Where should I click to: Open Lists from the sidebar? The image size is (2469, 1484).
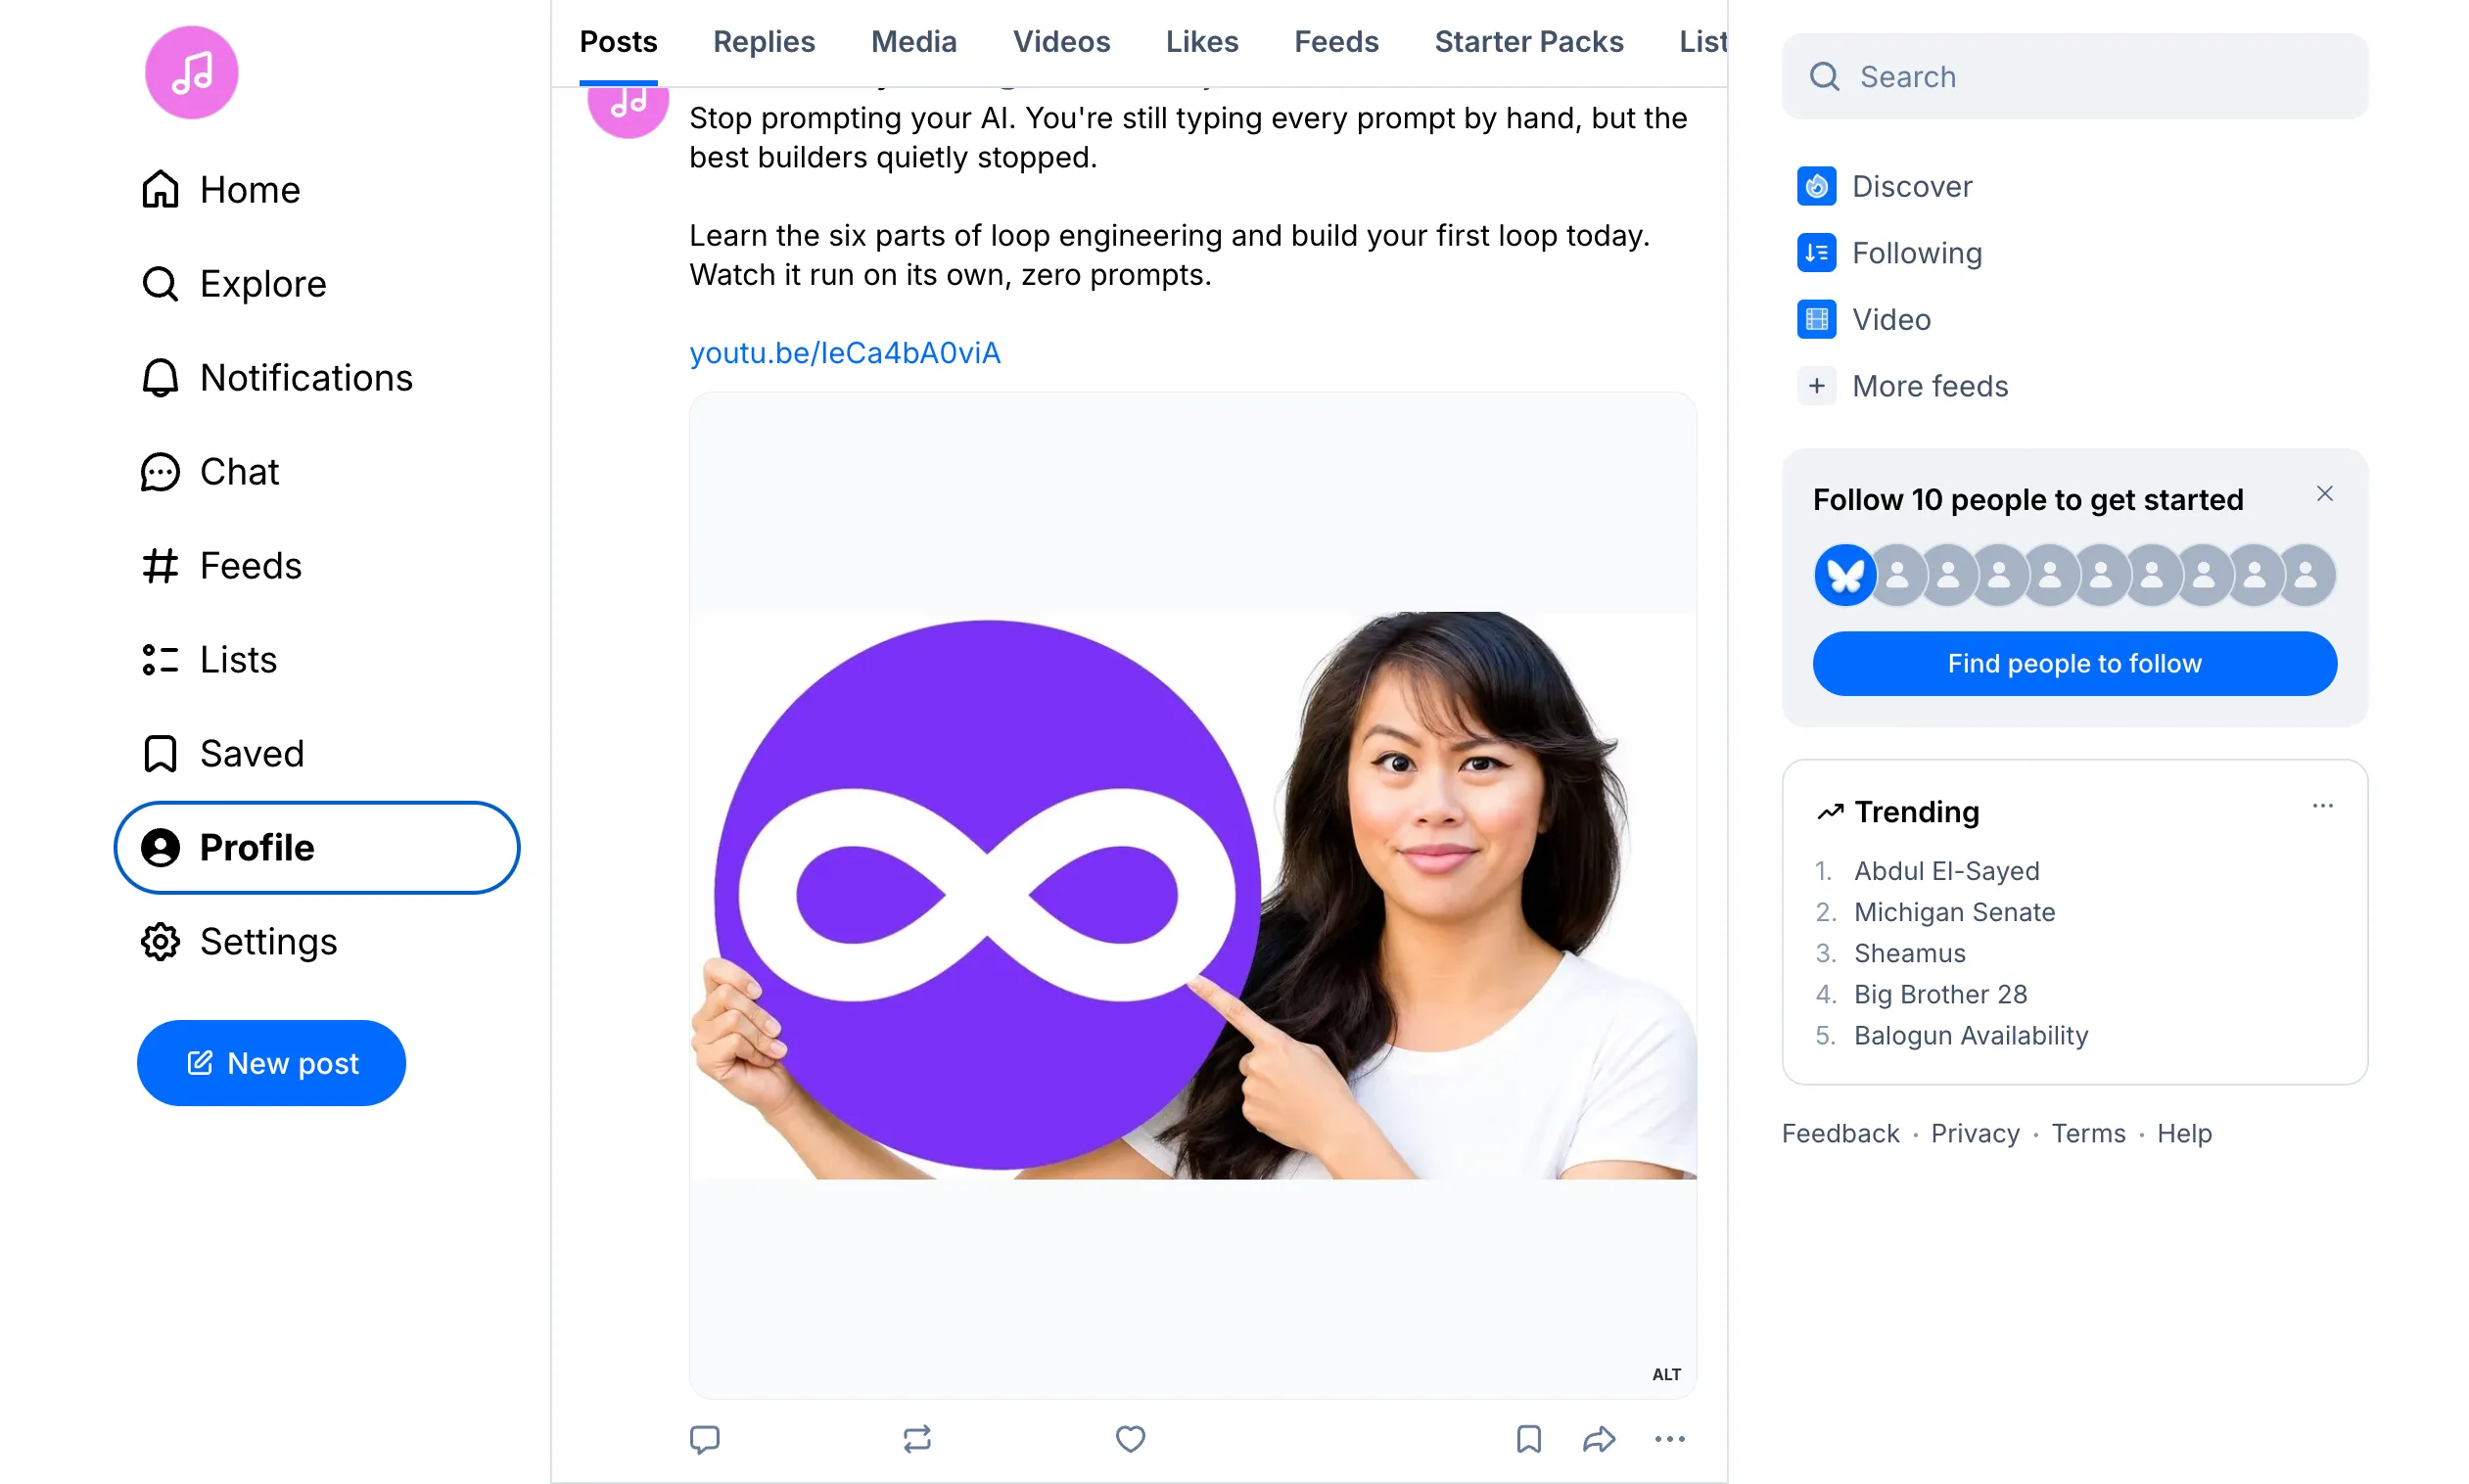pos(209,660)
